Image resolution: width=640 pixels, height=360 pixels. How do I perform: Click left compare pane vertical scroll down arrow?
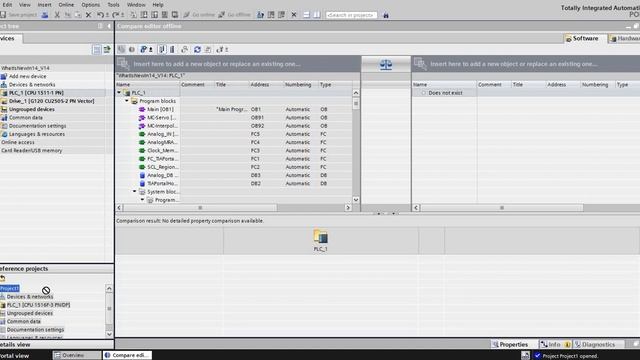pyautogui.click(x=356, y=200)
